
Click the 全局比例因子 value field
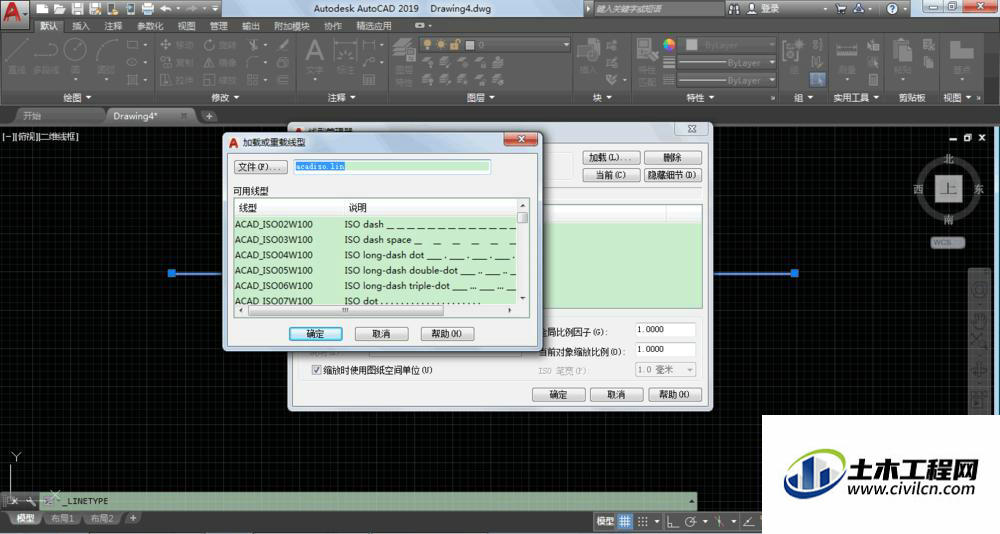(x=665, y=330)
